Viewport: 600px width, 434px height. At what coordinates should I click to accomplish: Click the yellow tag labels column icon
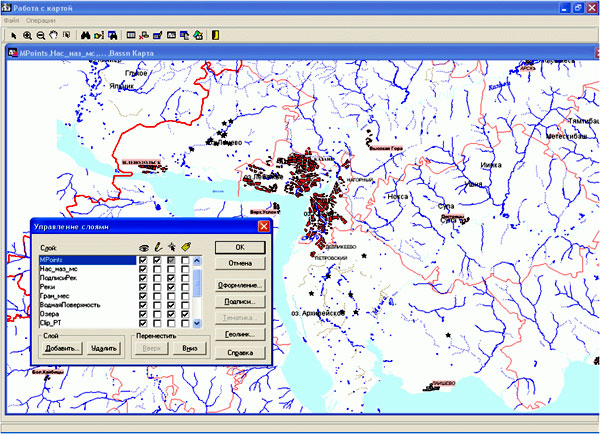[x=186, y=247]
